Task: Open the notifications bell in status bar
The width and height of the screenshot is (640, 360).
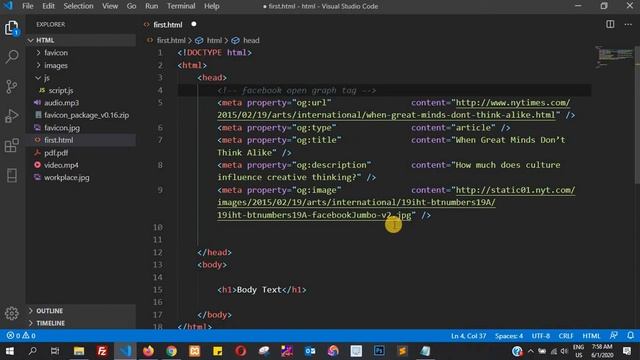Action: 630,336
